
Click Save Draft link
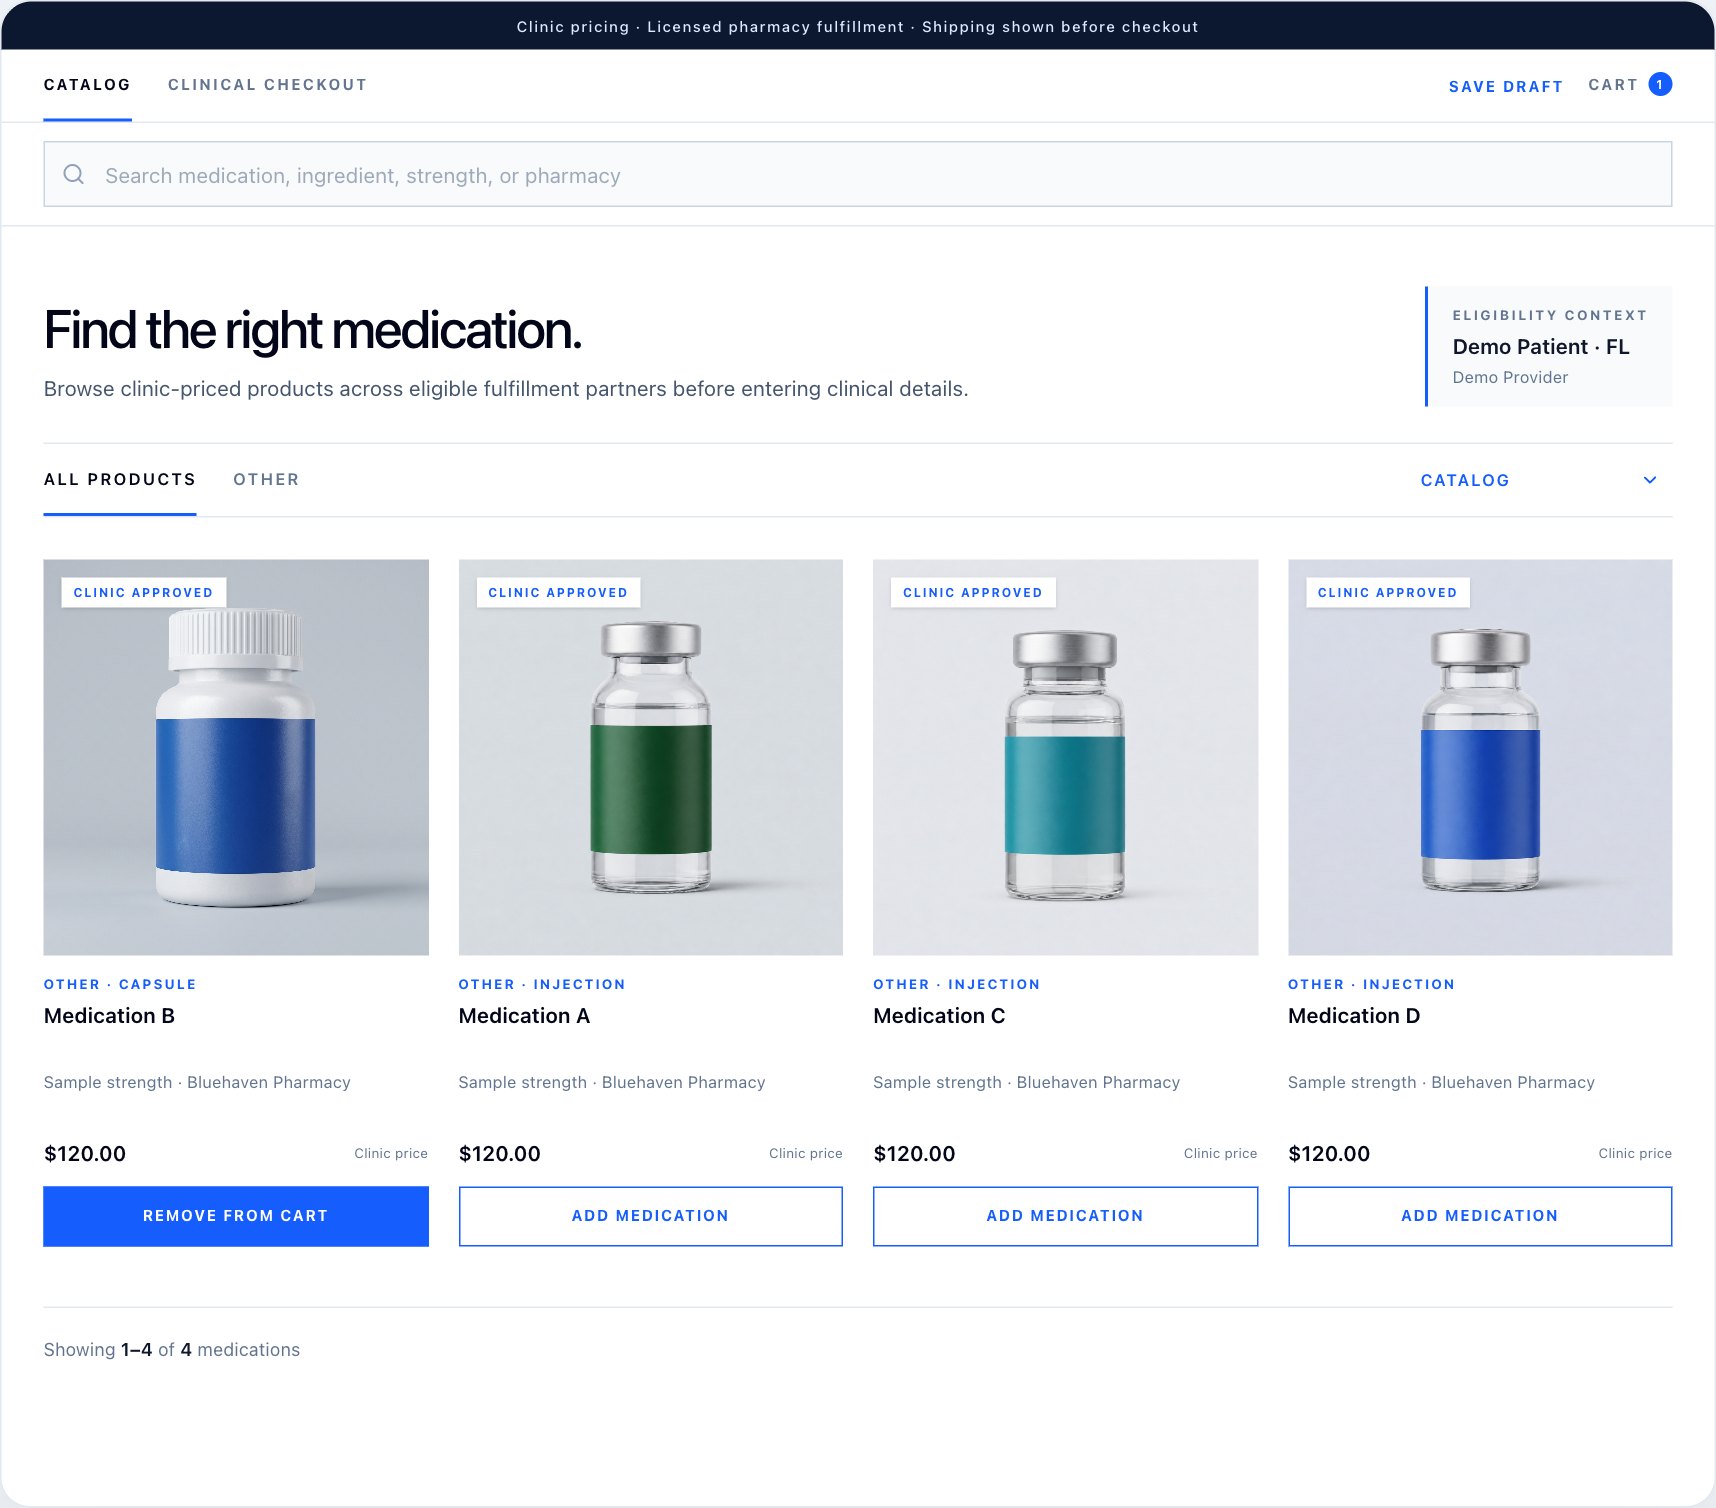point(1505,87)
